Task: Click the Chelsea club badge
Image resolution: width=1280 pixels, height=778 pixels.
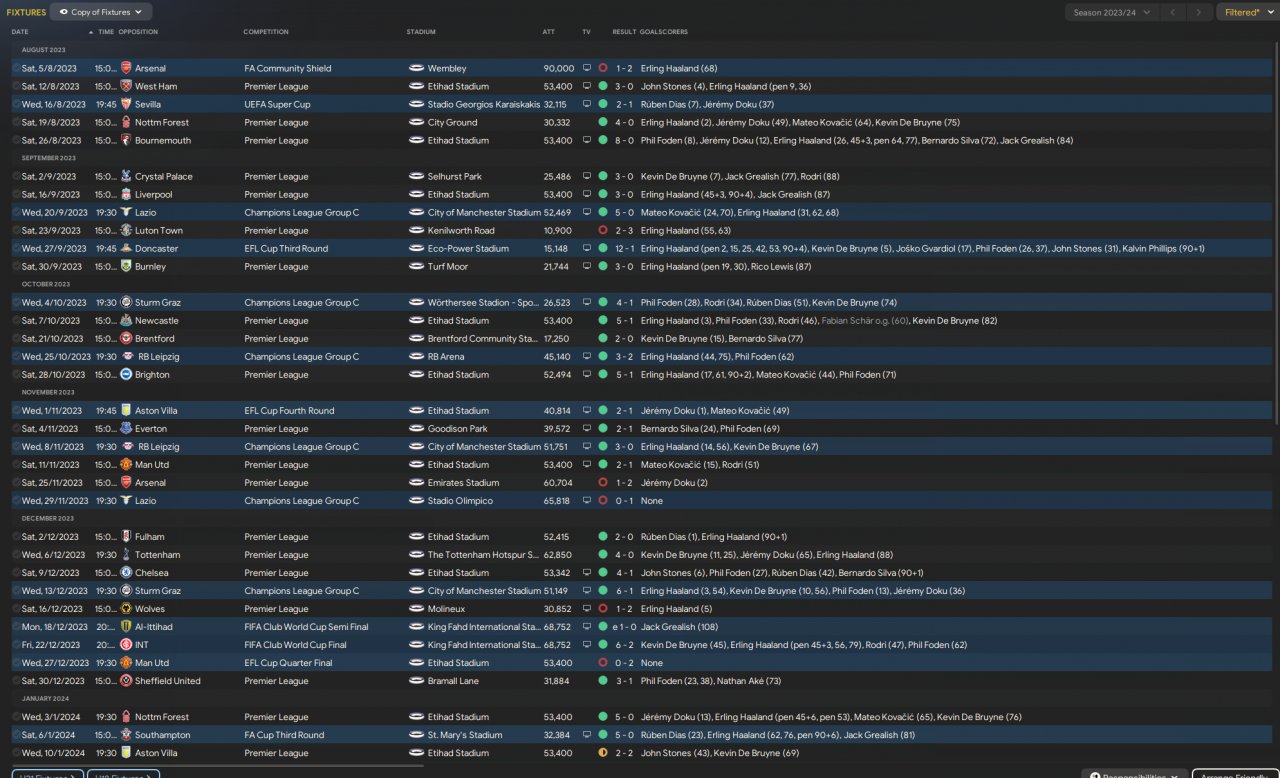Action: (x=126, y=572)
